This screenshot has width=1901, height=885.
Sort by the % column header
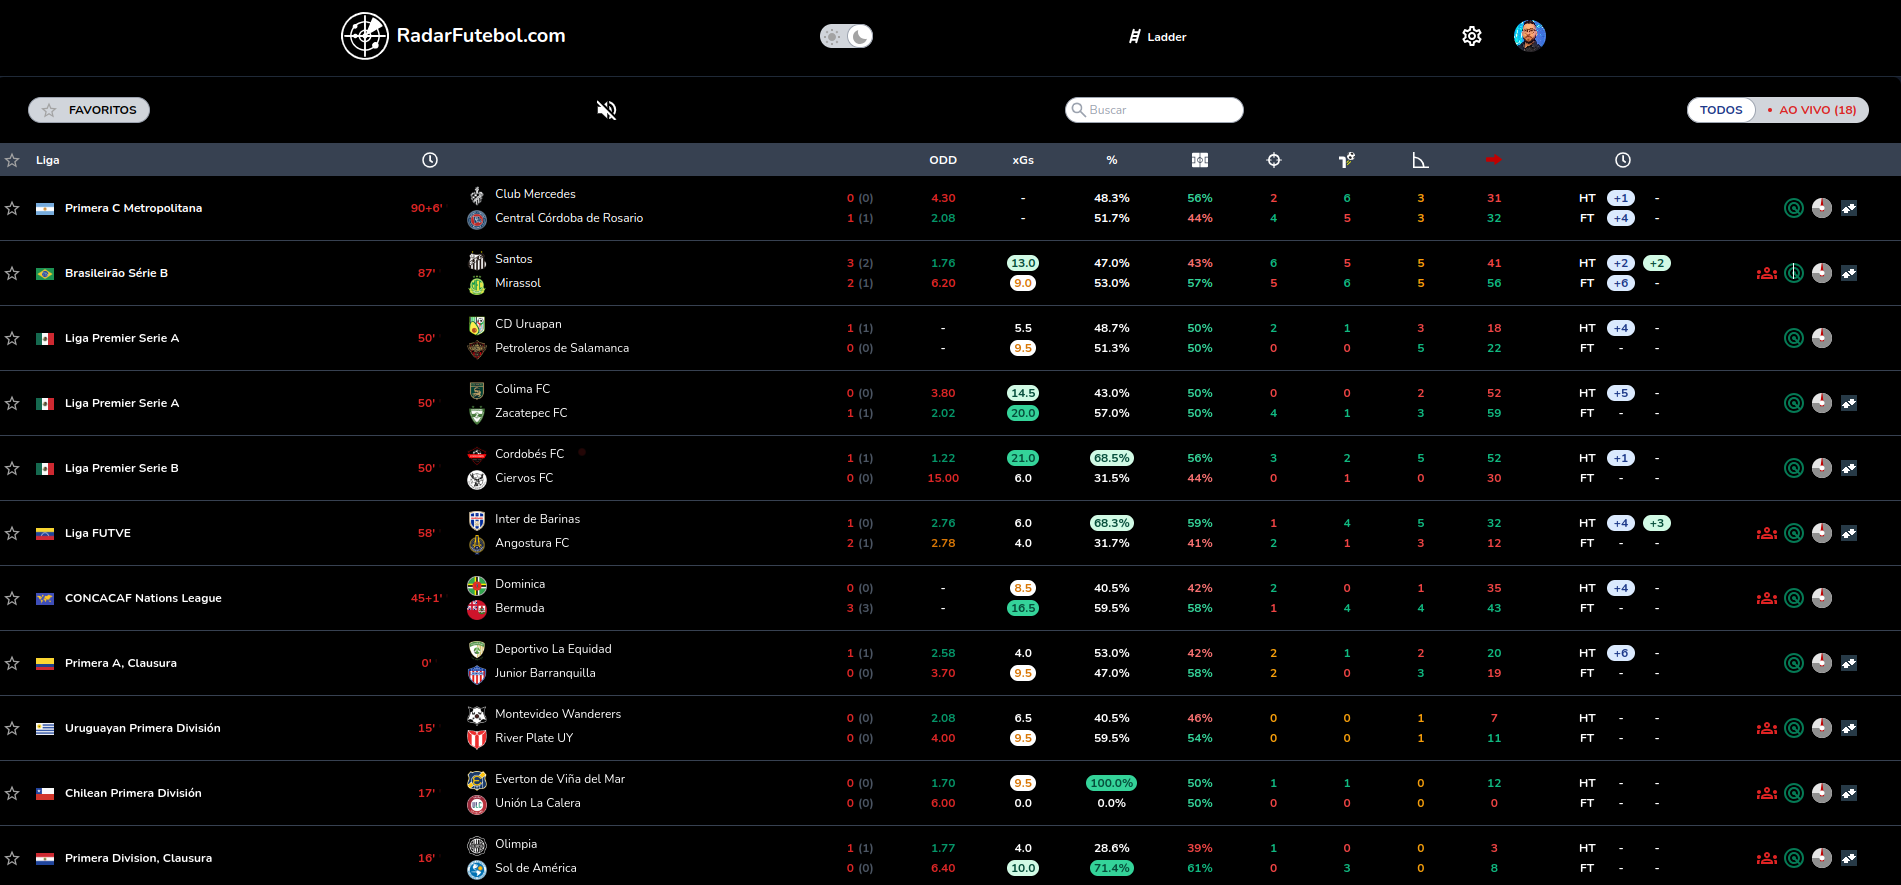(1112, 160)
